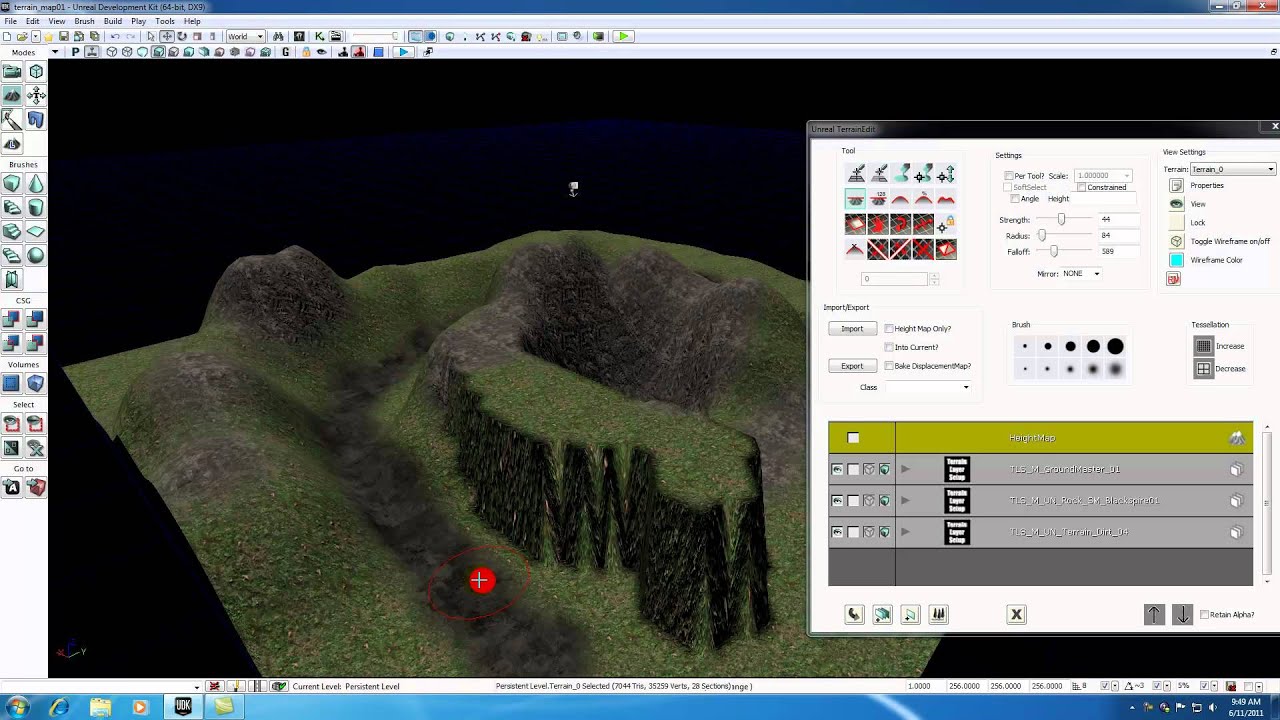The width and height of the screenshot is (1280, 720).
Task: Open the Edit menu
Action: click(x=33, y=21)
